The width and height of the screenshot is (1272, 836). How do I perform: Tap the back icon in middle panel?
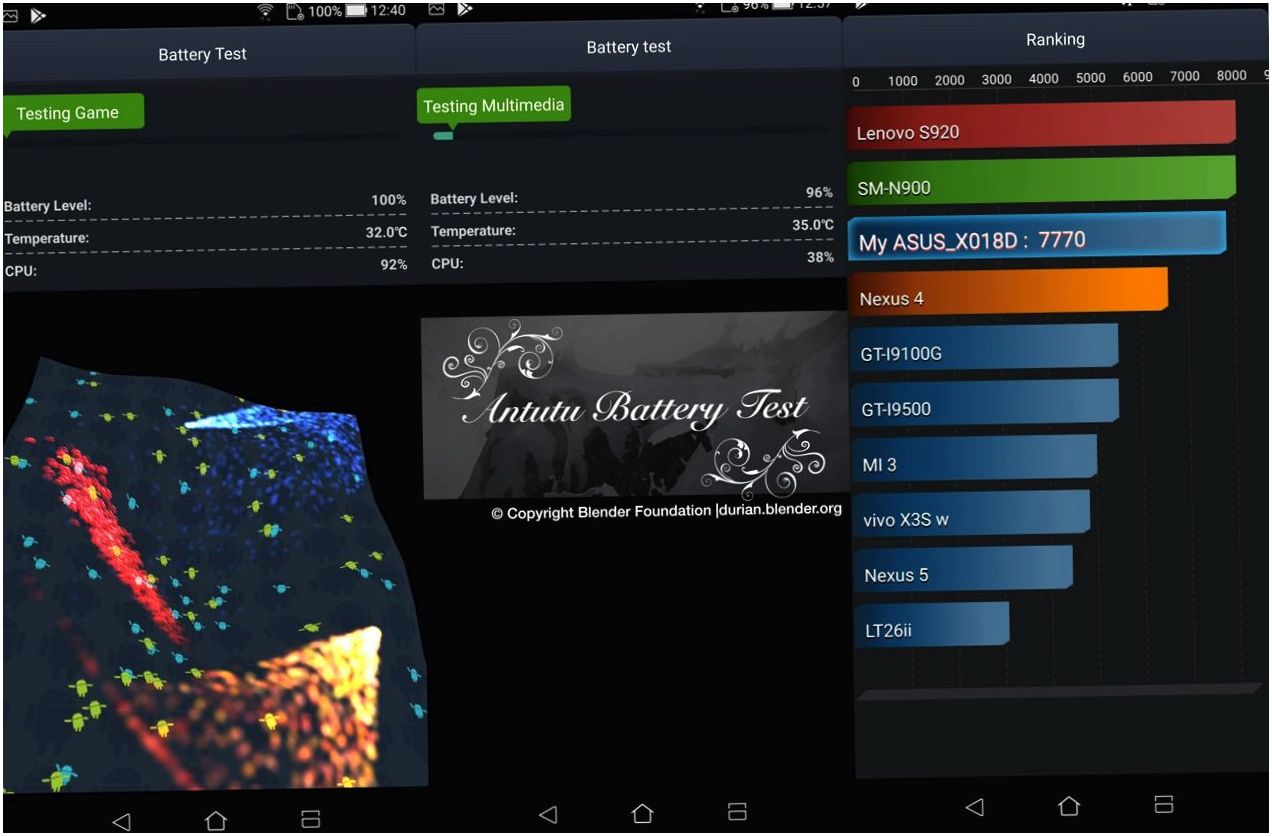[x=548, y=815]
